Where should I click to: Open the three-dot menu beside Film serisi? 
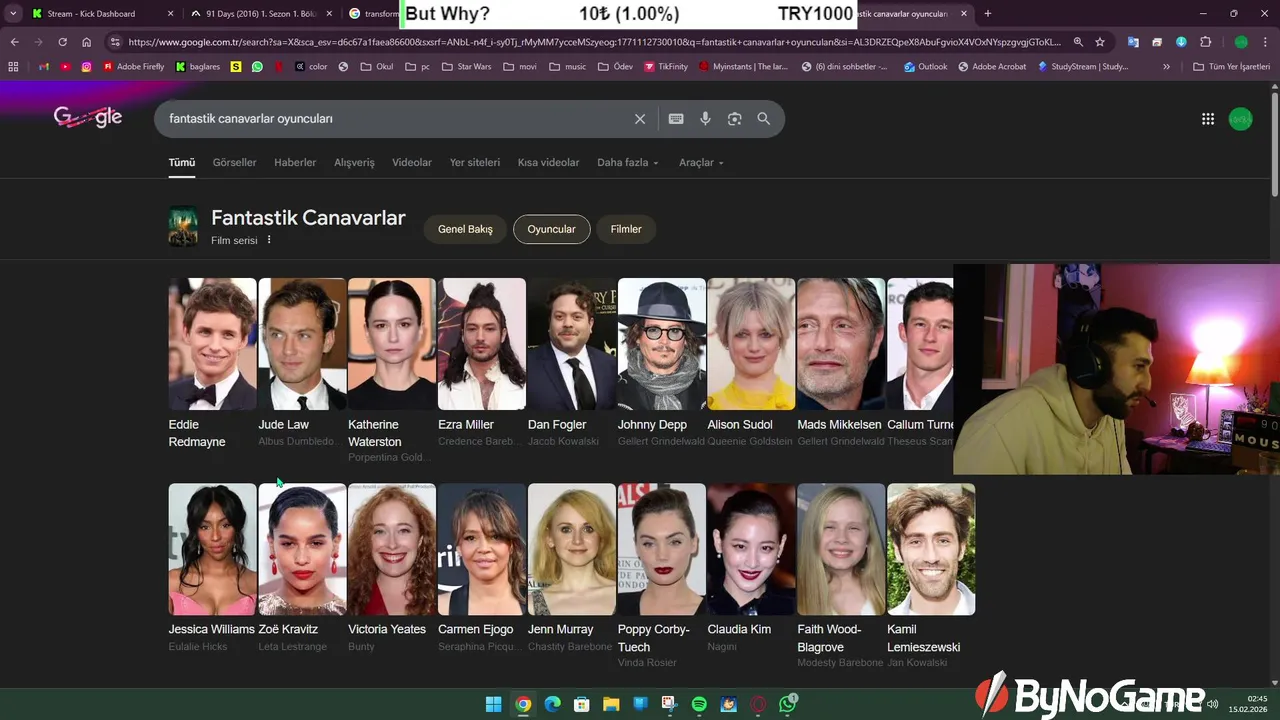(269, 240)
